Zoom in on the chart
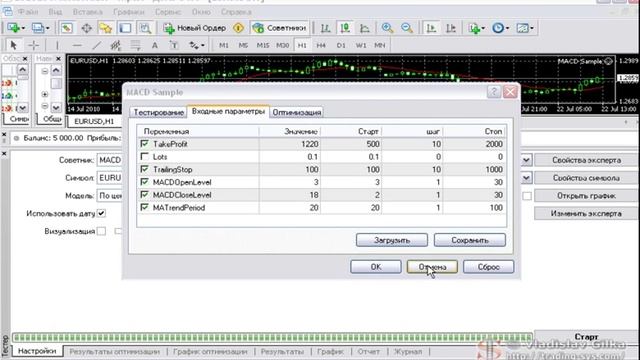This screenshot has height=360, width=640. tap(387, 28)
